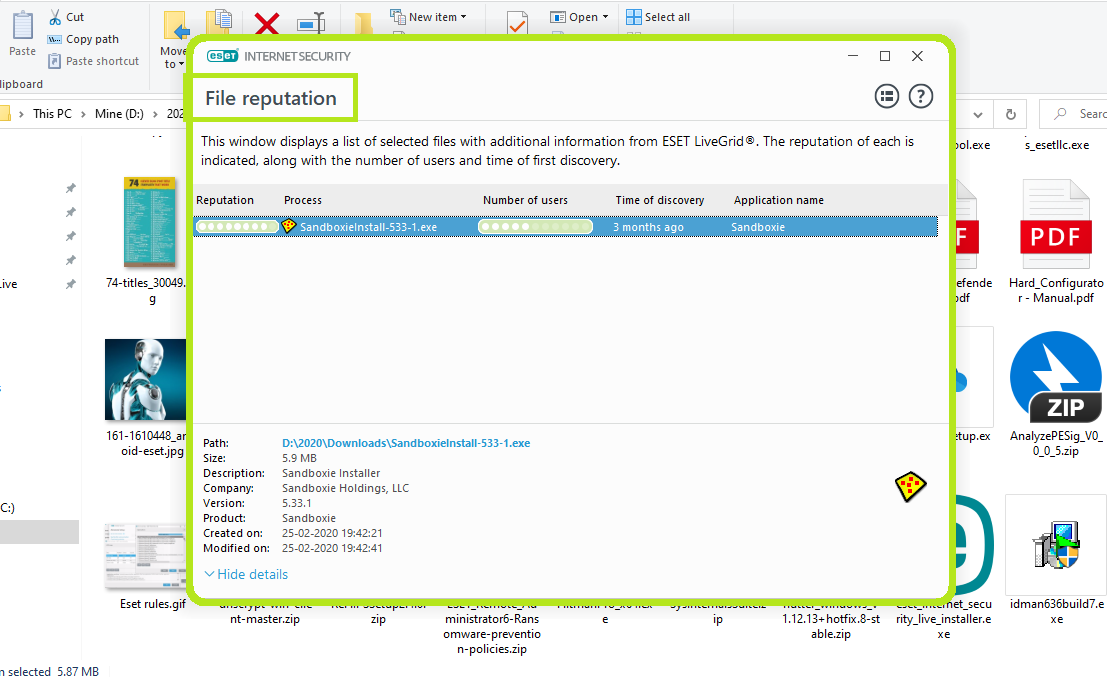Expand the address bar history dropdown chevron

tap(978, 114)
